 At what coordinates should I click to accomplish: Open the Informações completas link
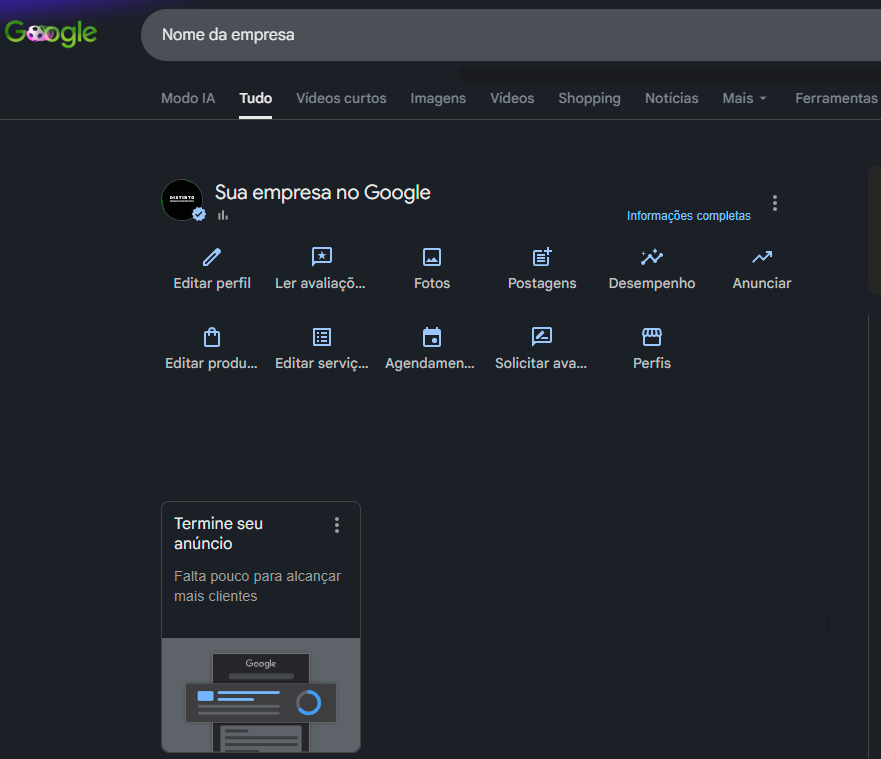point(688,216)
